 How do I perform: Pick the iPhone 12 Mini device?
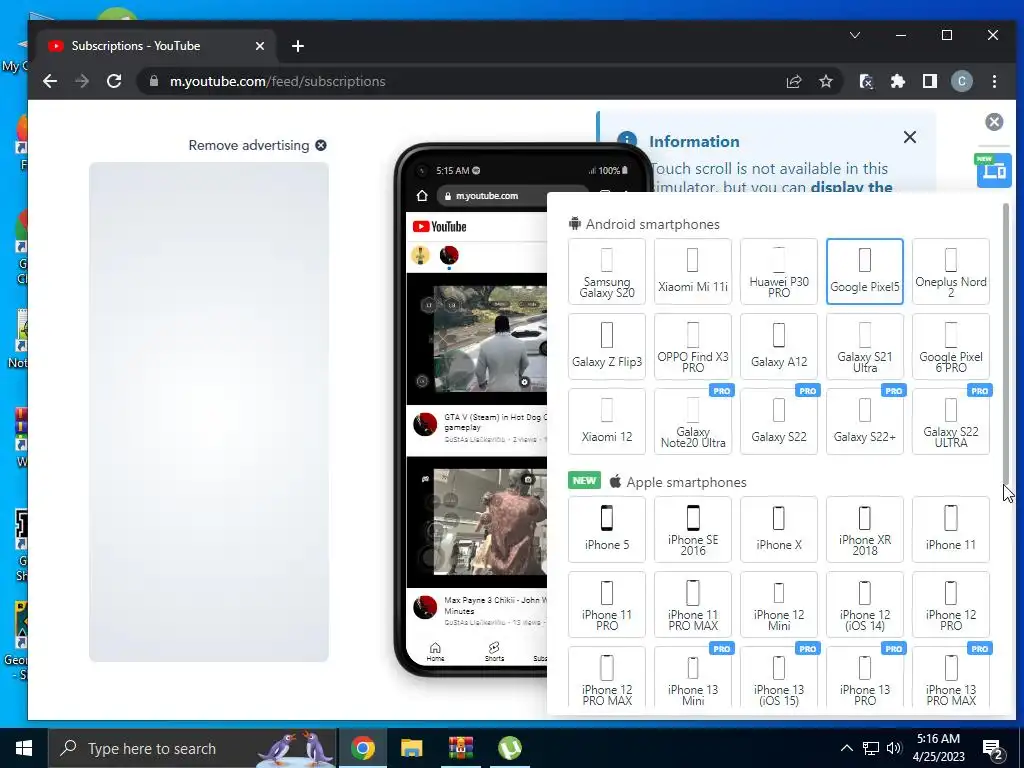point(778,605)
